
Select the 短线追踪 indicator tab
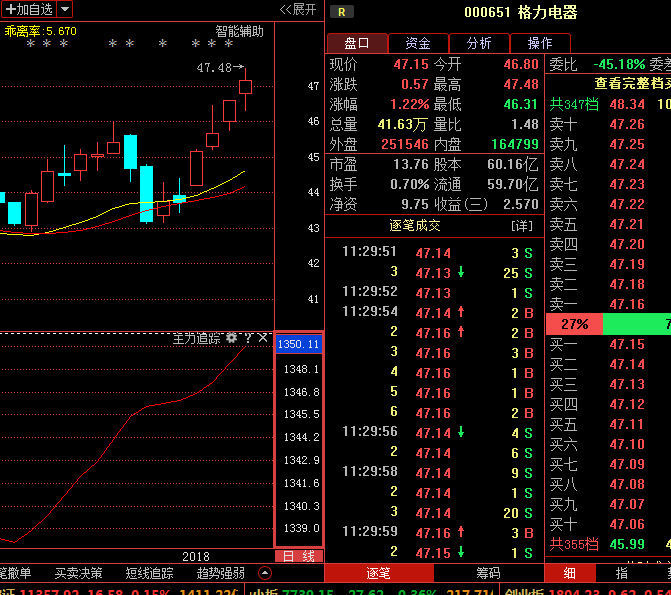[149, 573]
